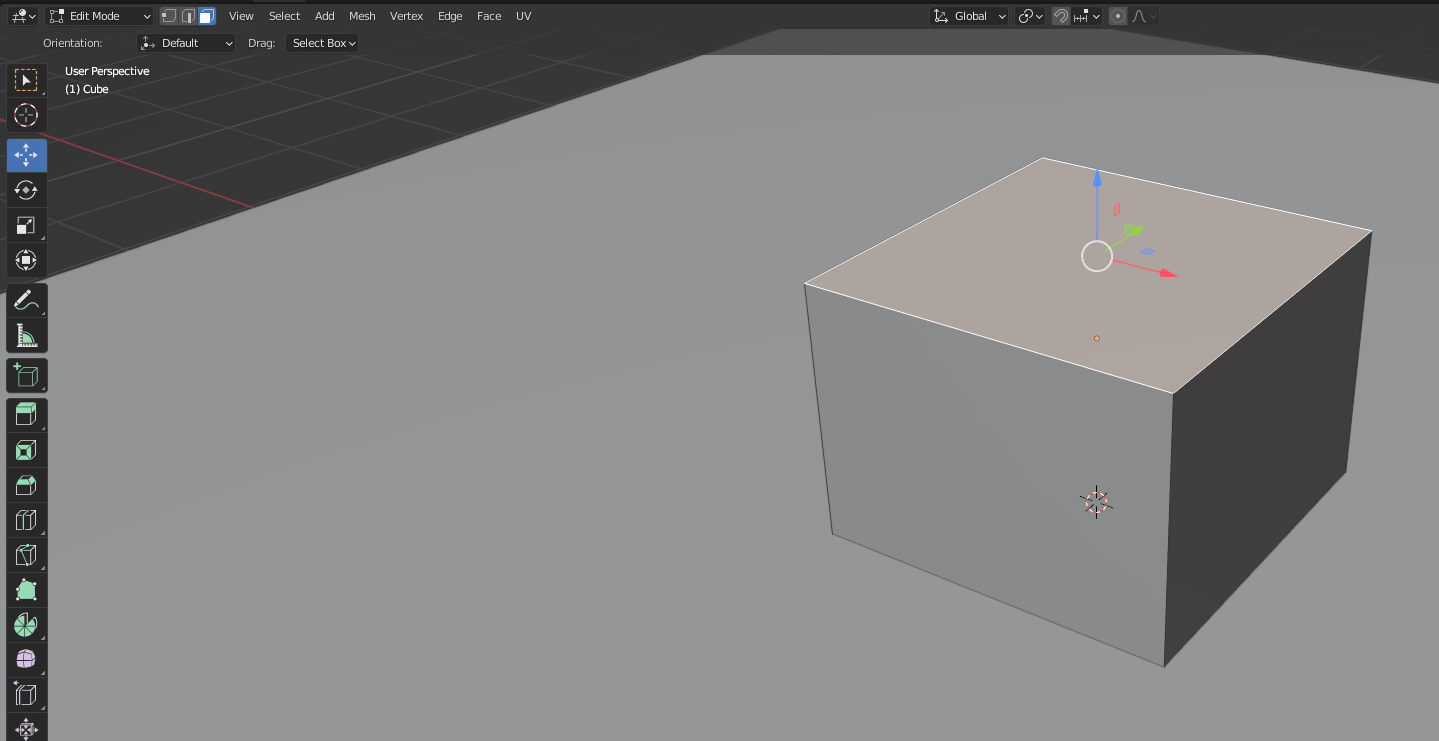Open the Mesh menu

click(x=362, y=16)
